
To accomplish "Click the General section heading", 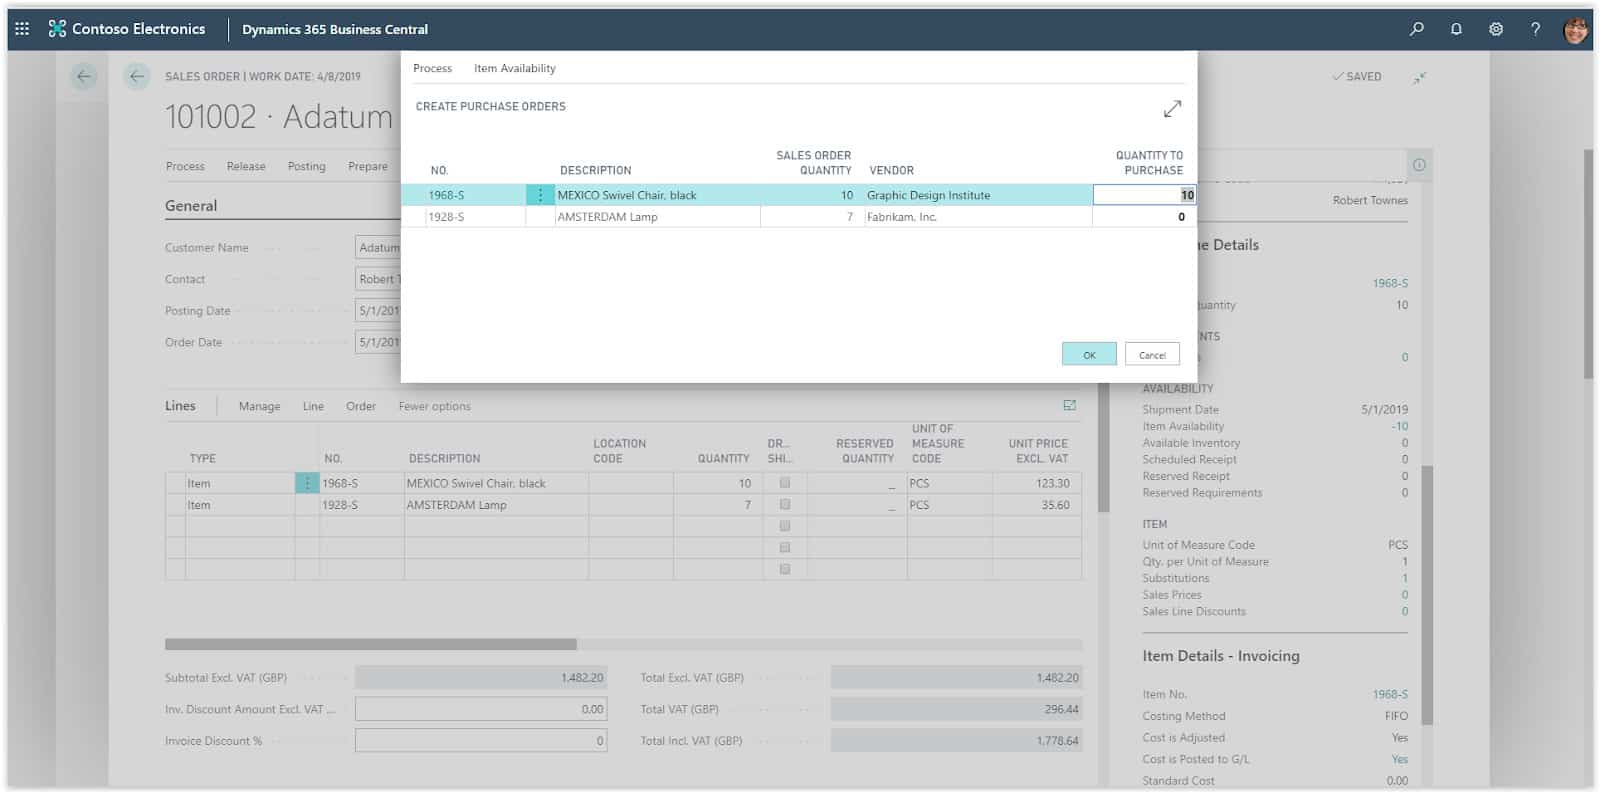I will pyautogui.click(x=191, y=206).
